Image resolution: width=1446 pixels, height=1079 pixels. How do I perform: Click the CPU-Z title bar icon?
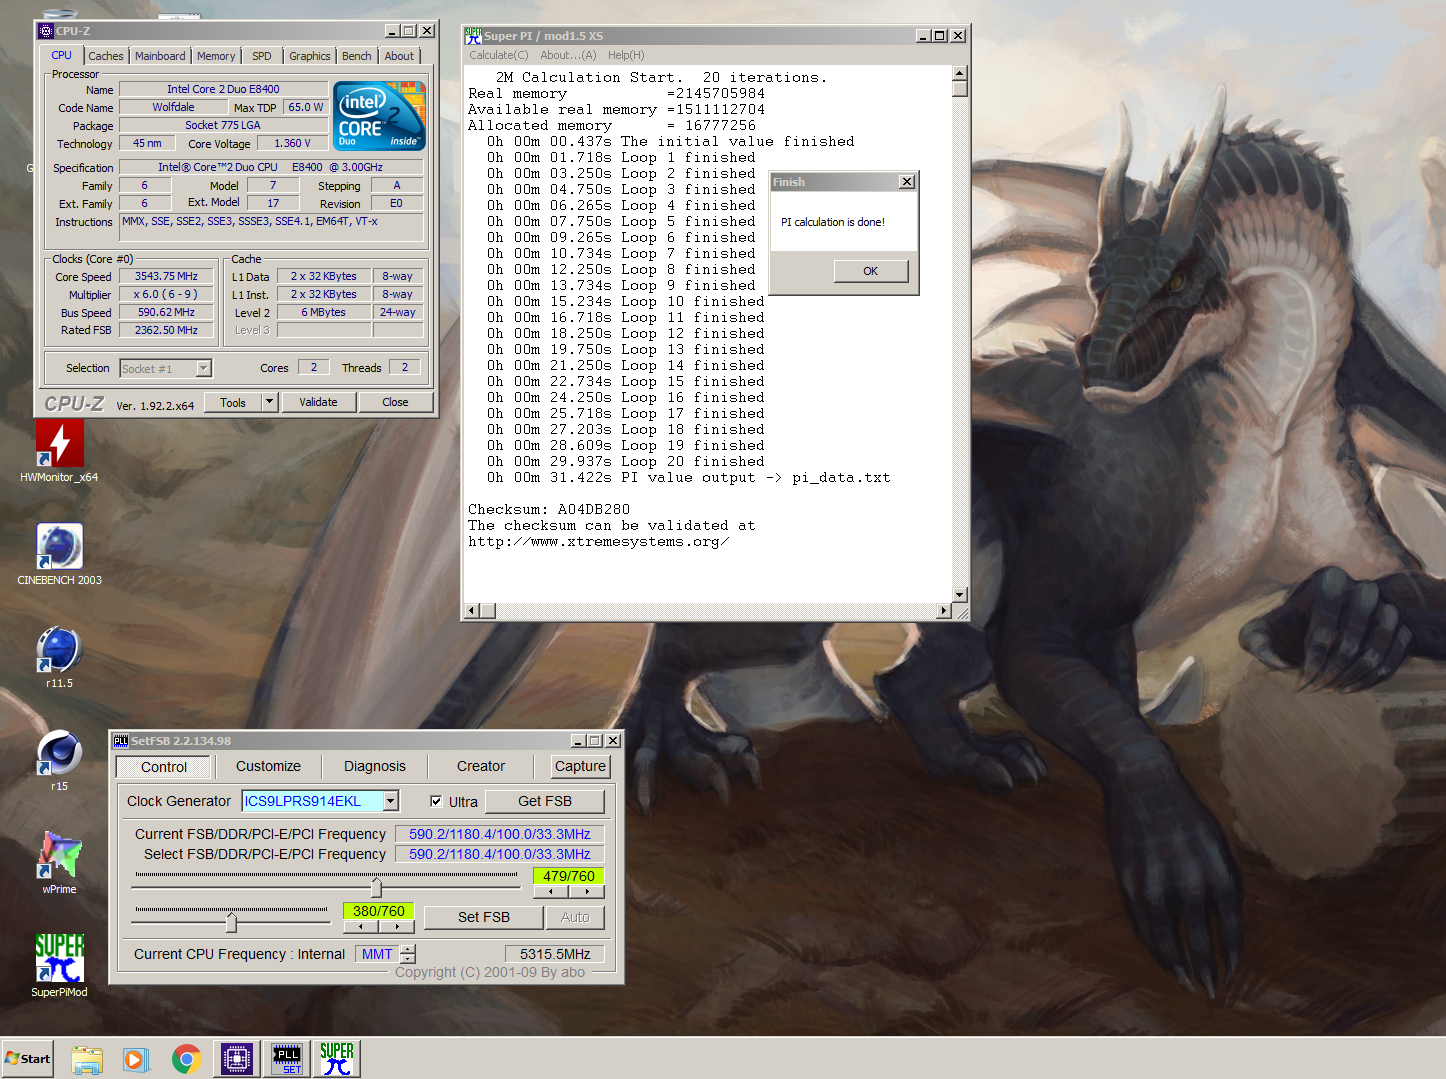(x=46, y=31)
